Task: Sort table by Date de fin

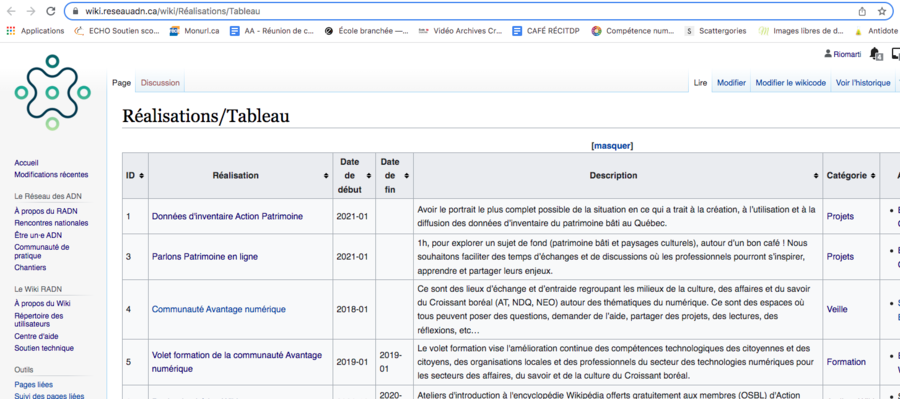Action: click(x=394, y=176)
